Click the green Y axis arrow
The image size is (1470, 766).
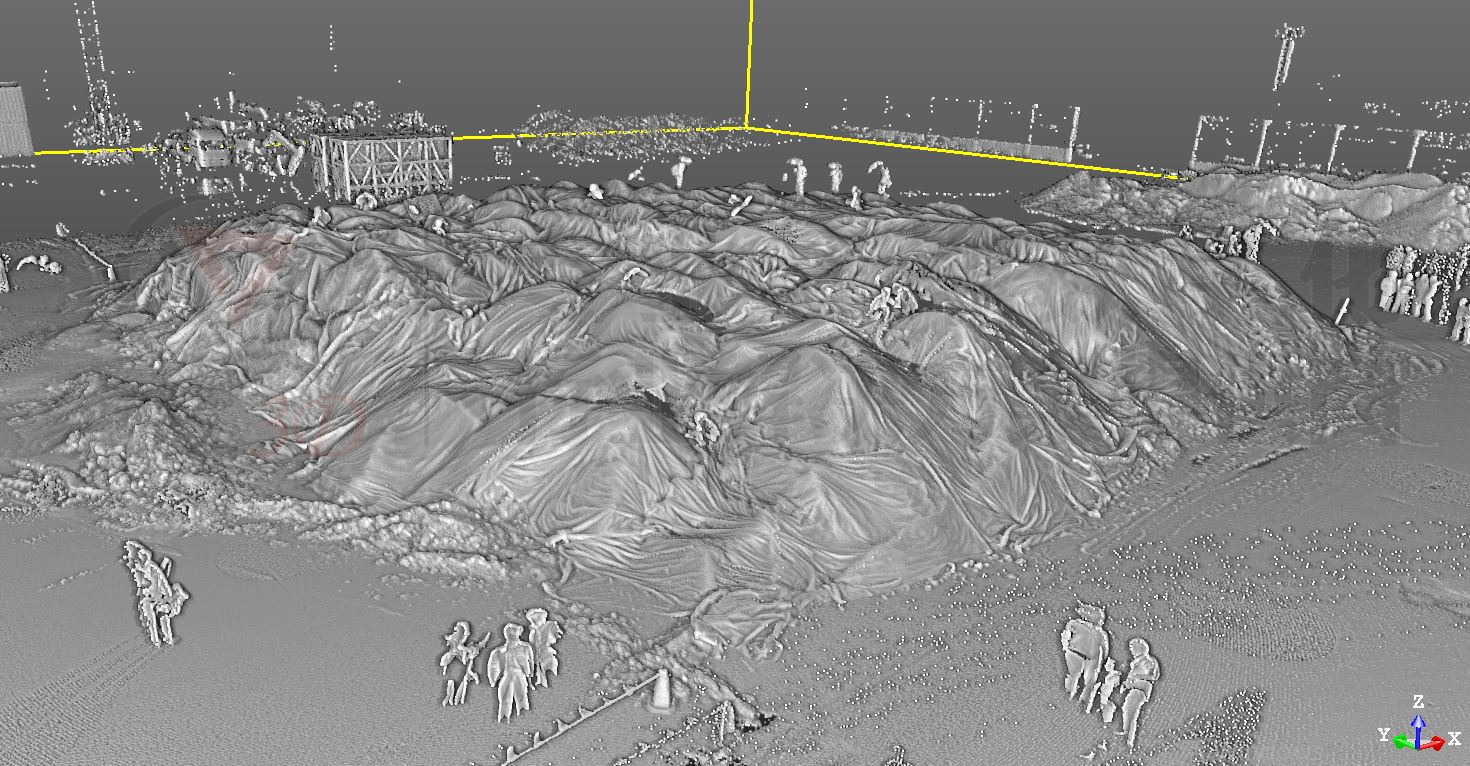[1403, 741]
